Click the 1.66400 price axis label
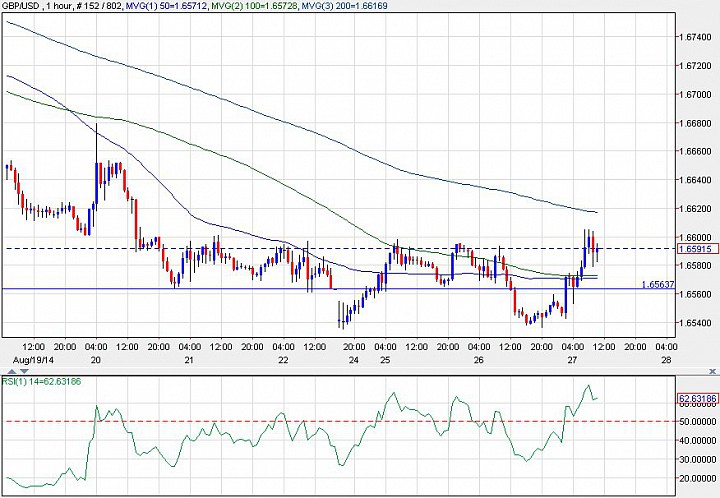720x498 pixels. pos(695,180)
